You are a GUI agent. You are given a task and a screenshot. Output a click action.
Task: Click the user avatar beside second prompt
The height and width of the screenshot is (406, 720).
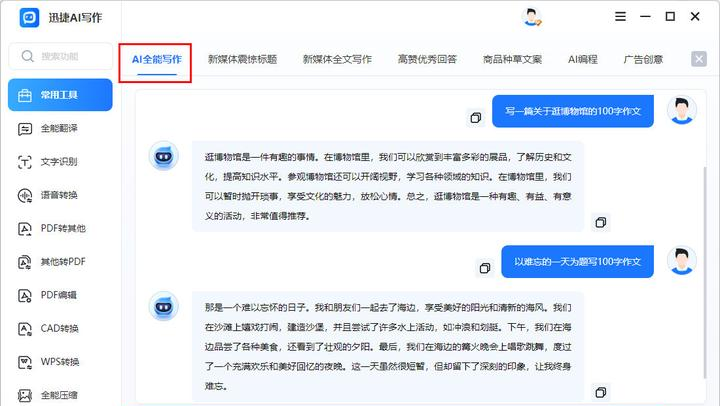point(681,260)
